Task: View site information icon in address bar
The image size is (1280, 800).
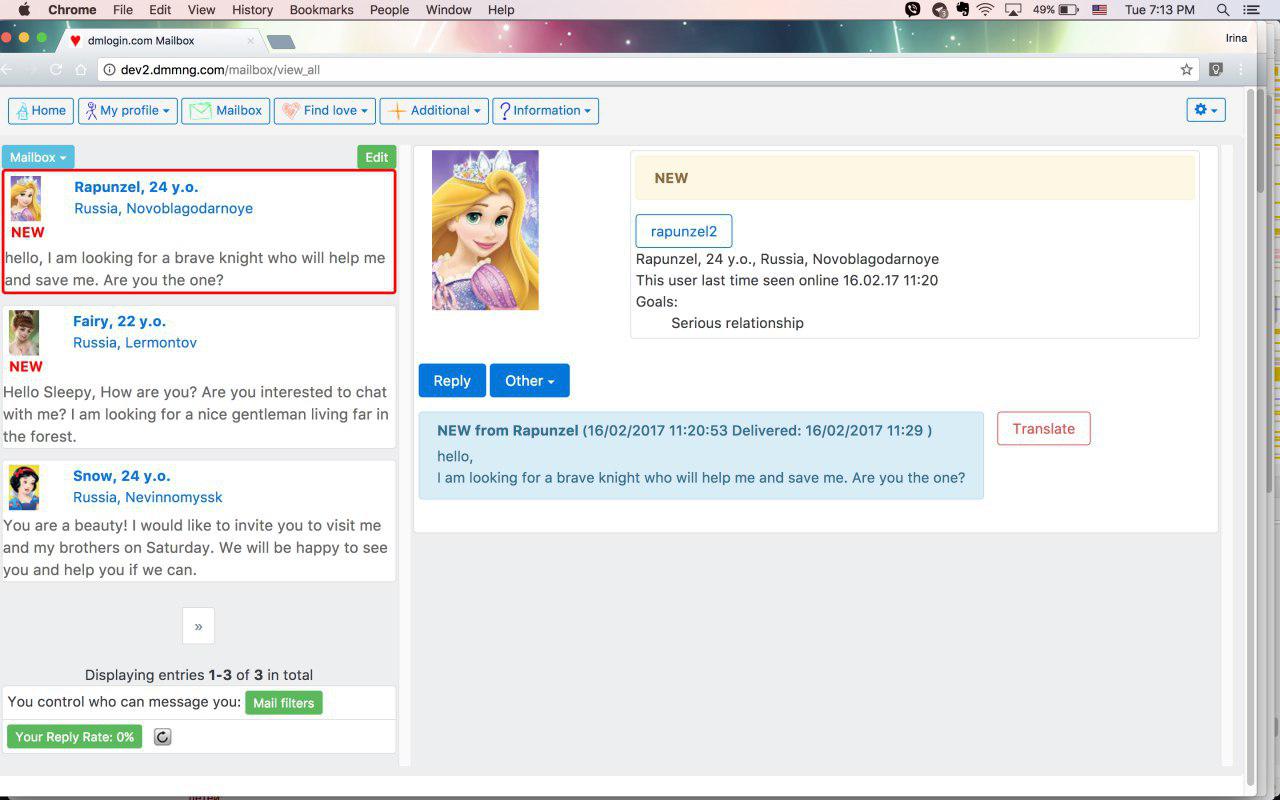Action: tap(110, 70)
